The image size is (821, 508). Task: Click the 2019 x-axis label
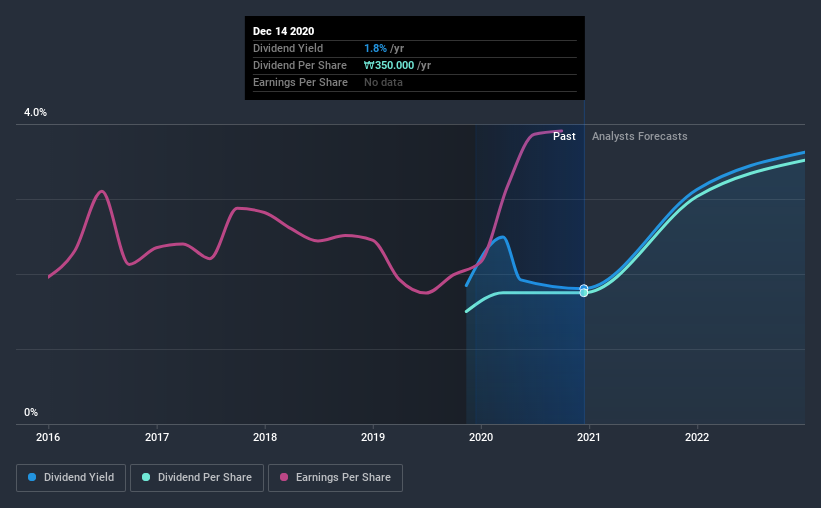[x=373, y=437]
